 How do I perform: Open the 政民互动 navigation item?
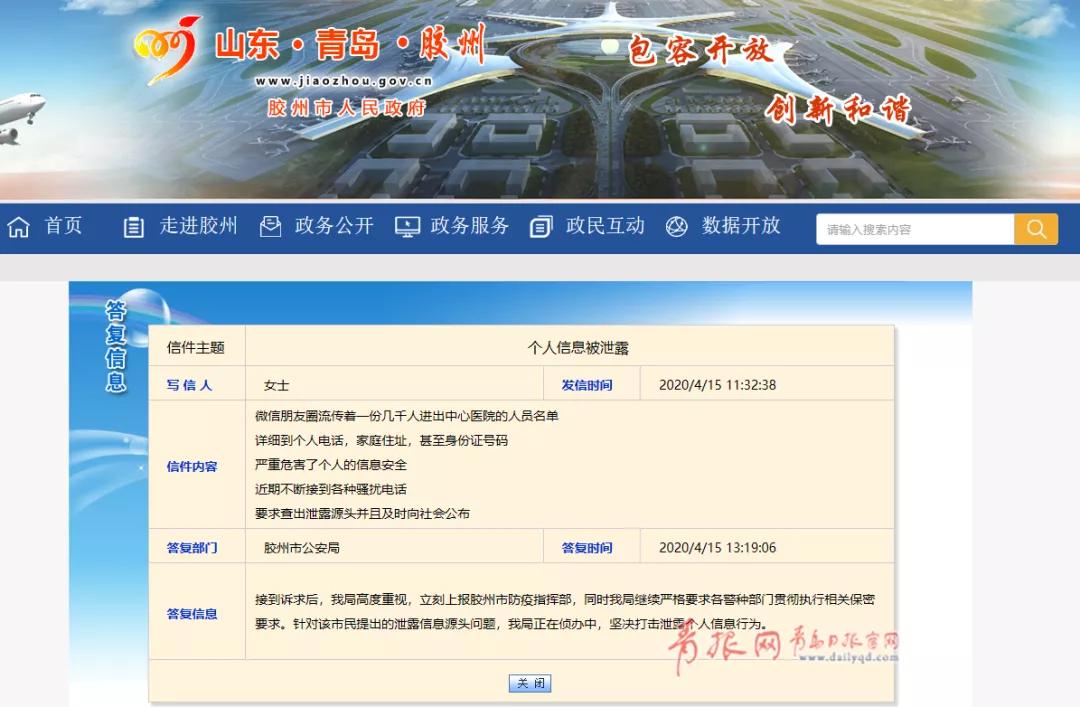(x=605, y=226)
